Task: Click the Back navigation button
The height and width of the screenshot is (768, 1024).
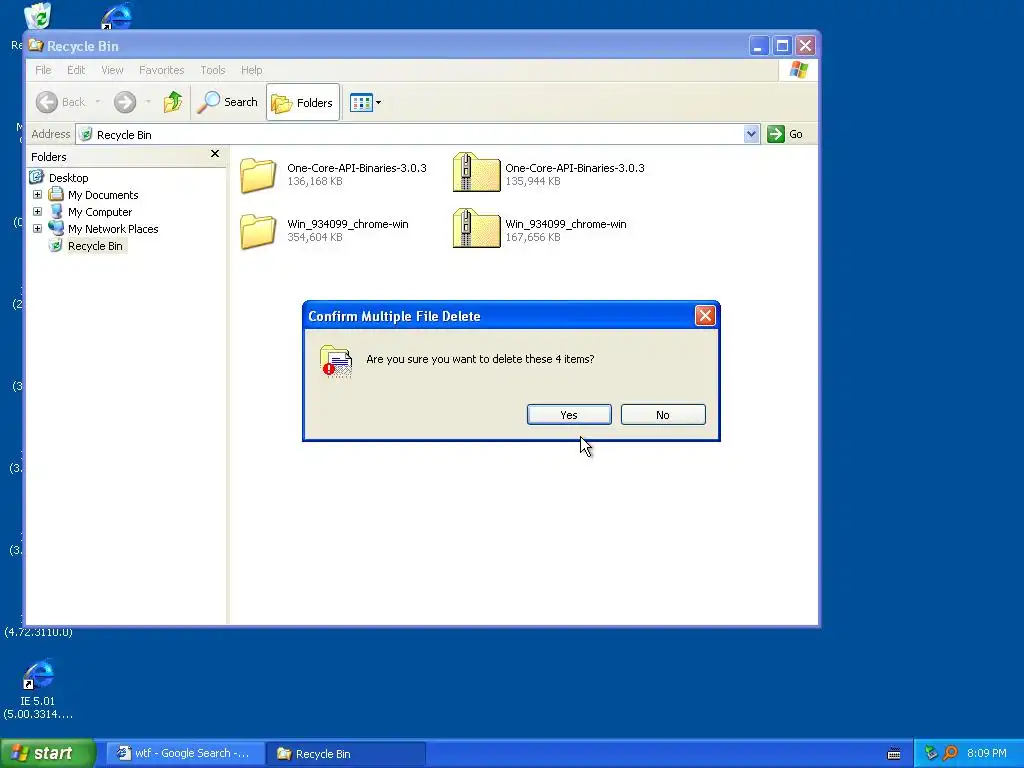Action: pos(61,102)
